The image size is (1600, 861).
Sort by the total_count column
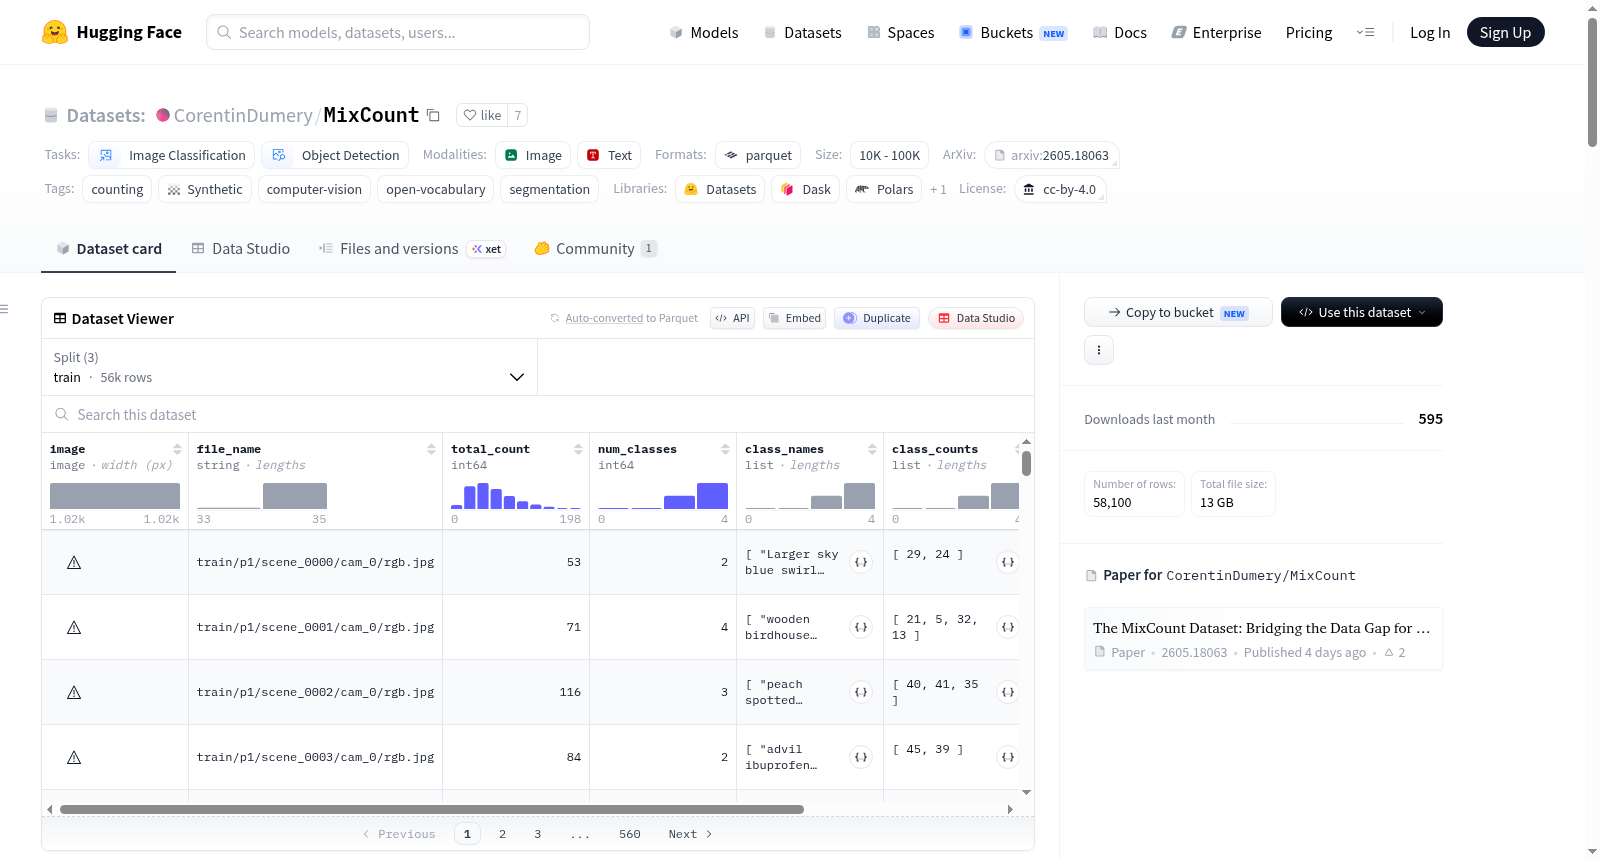coord(578,449)
